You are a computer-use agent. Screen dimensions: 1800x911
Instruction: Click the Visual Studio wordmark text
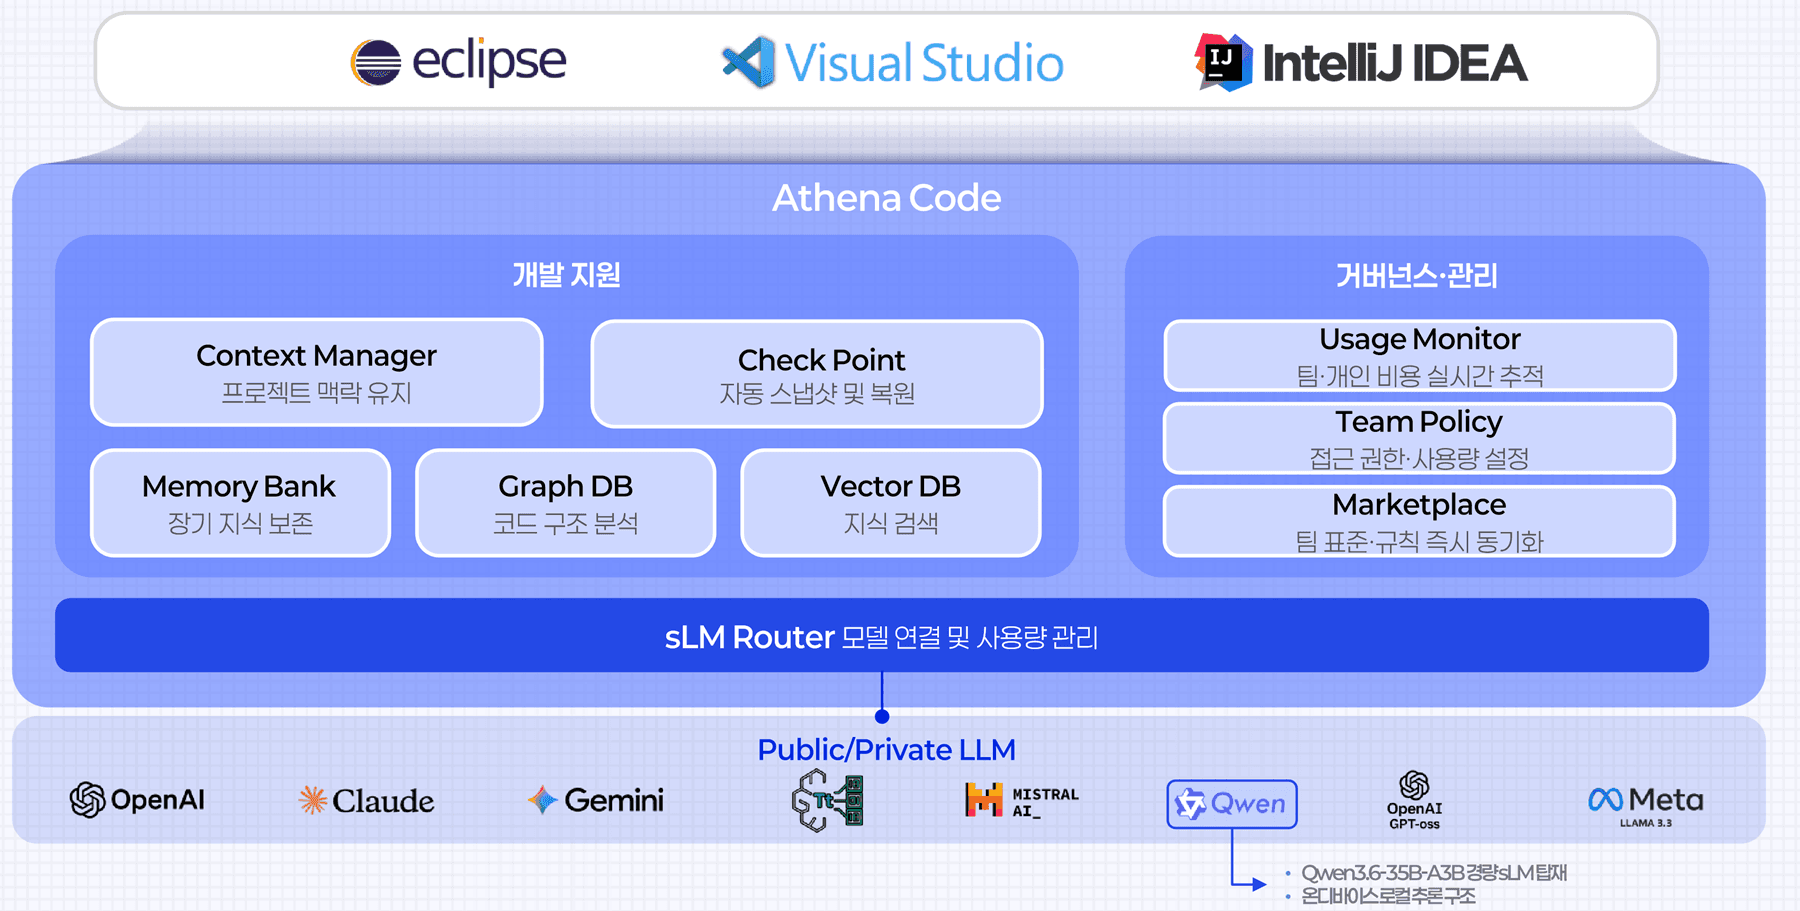pyautogui.click(x=924, y=63)
